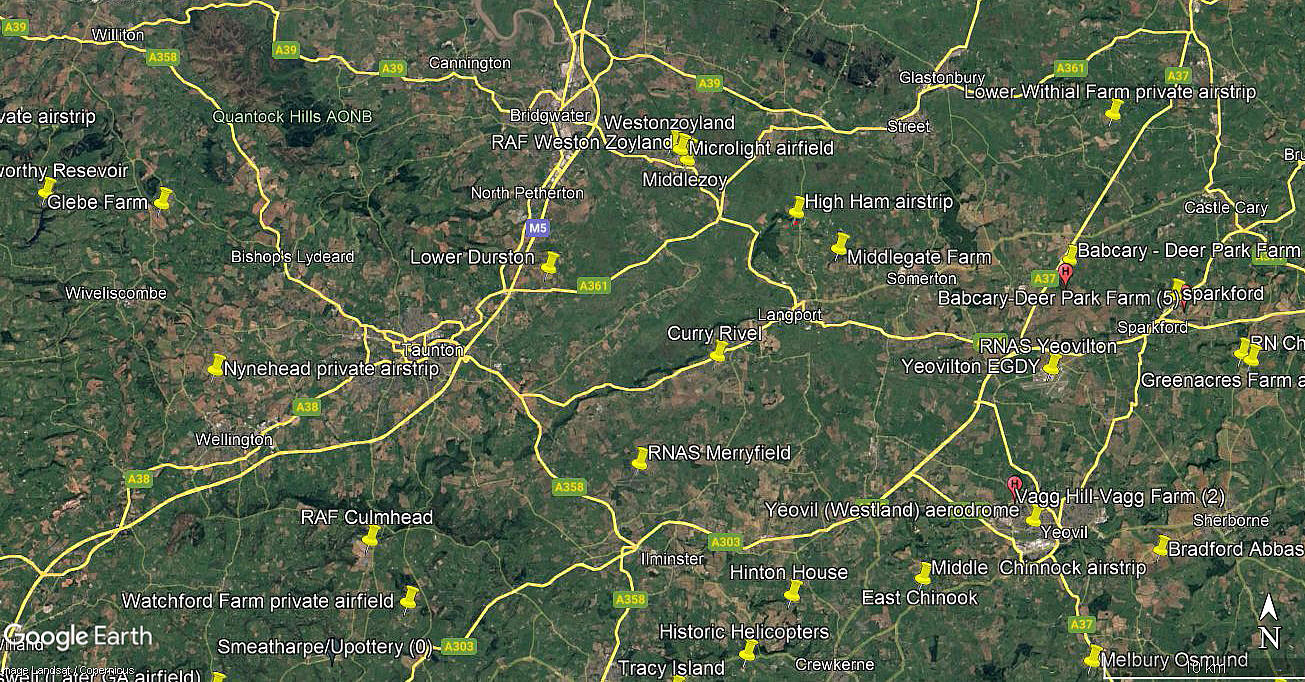The width and height of the screenshot is (1305, 682).
Task: Click the Babcary-Deer Park Farm red heliport marker
Action: [1065, 273]
